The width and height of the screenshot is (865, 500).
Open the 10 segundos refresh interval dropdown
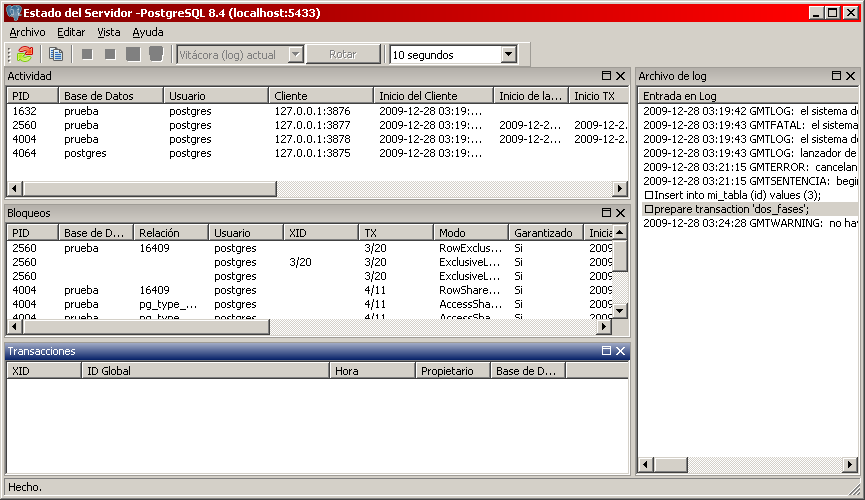(x=509, y=55)
